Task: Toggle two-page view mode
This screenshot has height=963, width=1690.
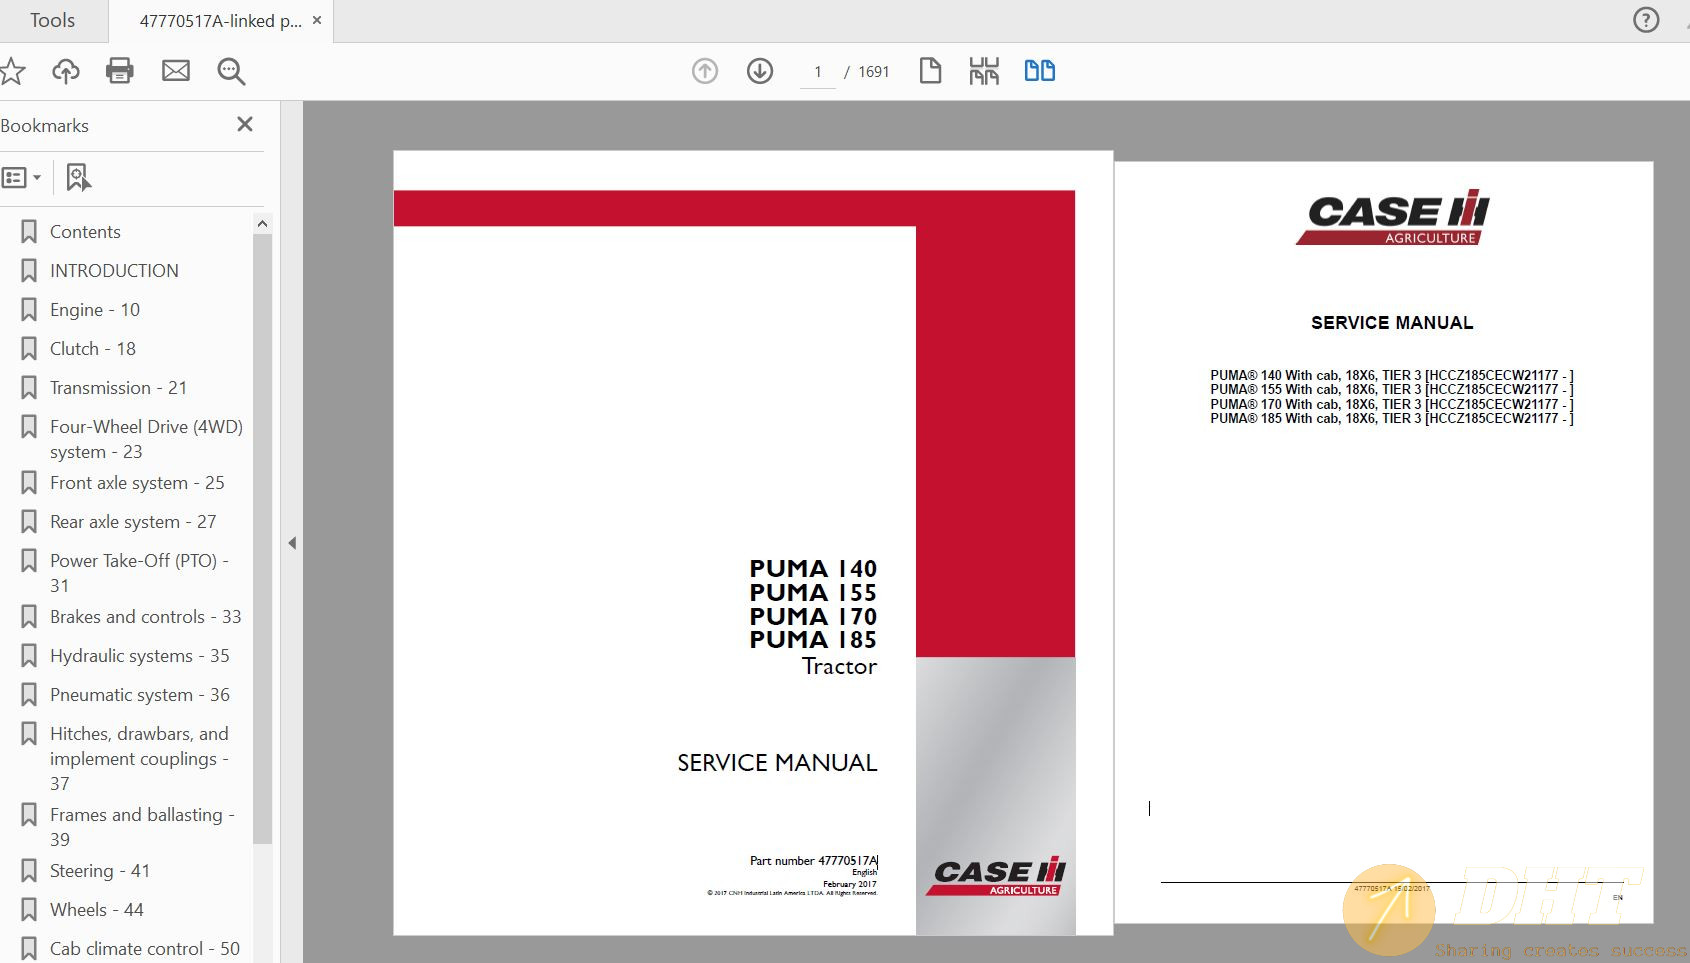Action: tap(1039, 71)
